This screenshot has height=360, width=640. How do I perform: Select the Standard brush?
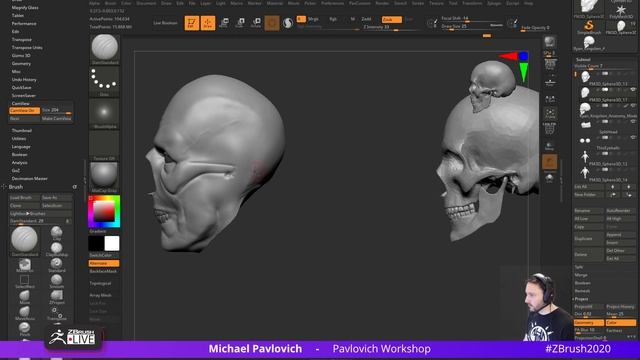coord(57,265)
